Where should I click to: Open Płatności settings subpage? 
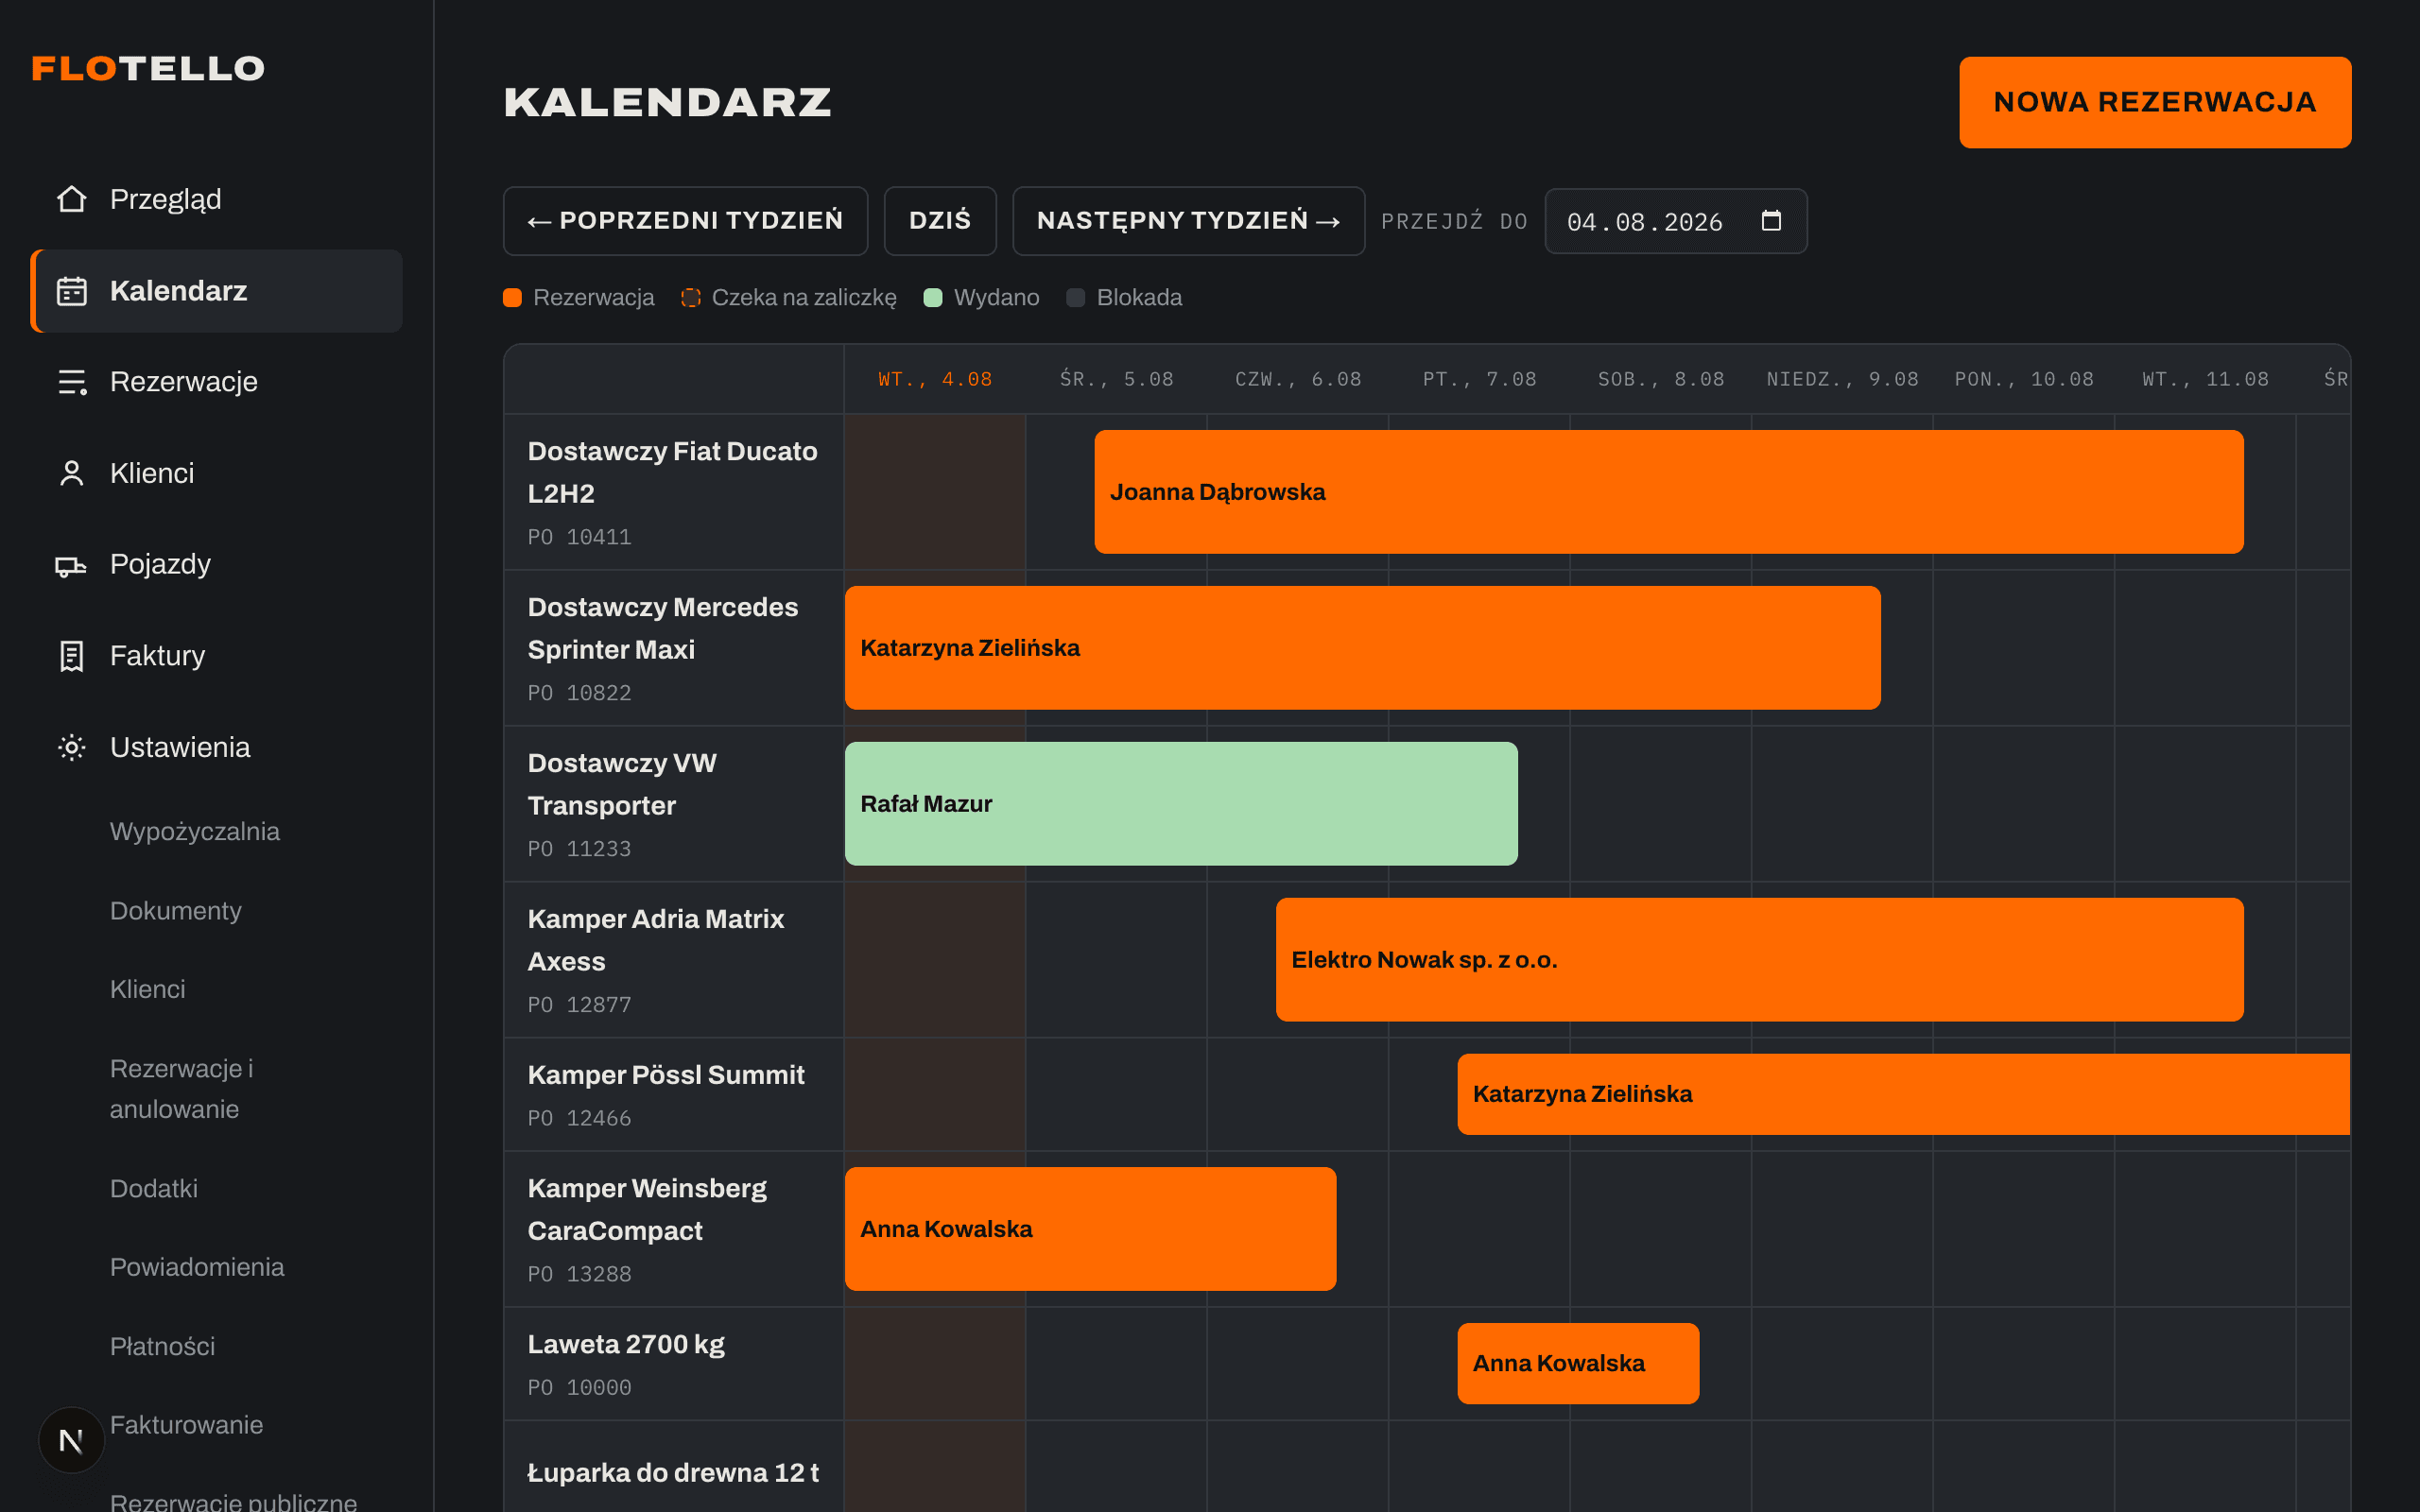click(163, 1346)
